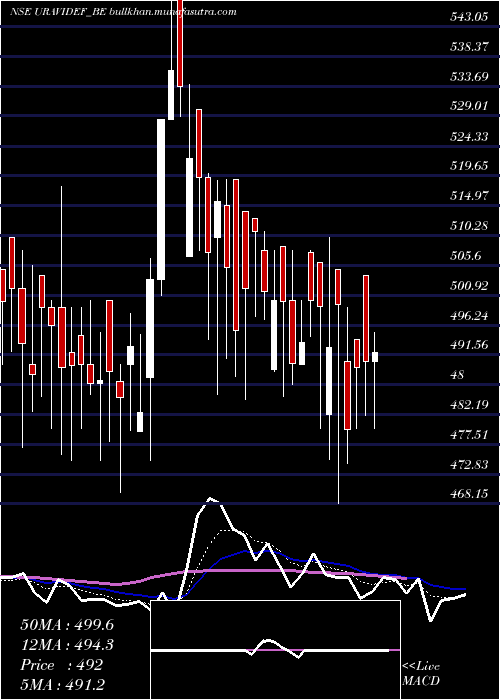
Task: Click the 472.83 price axis label
Action: coord(468,465)
